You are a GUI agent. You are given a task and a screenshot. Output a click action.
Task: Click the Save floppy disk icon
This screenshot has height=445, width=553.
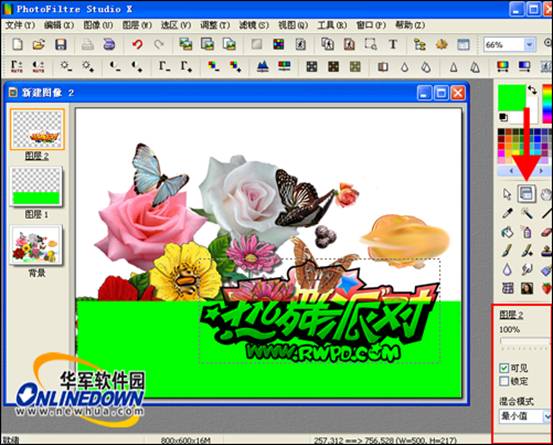pyautogui.click(x=61, y=44)
